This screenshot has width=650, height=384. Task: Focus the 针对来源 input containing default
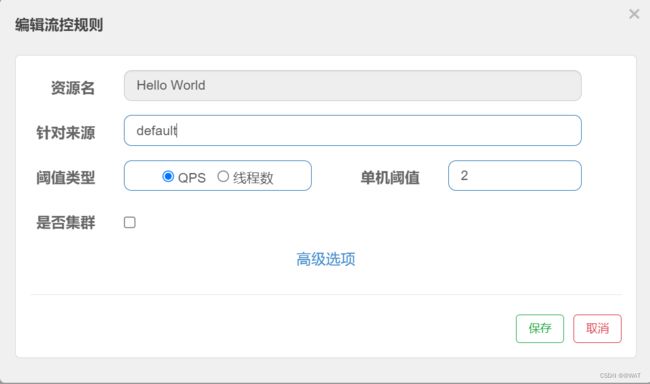click(353, 131)
